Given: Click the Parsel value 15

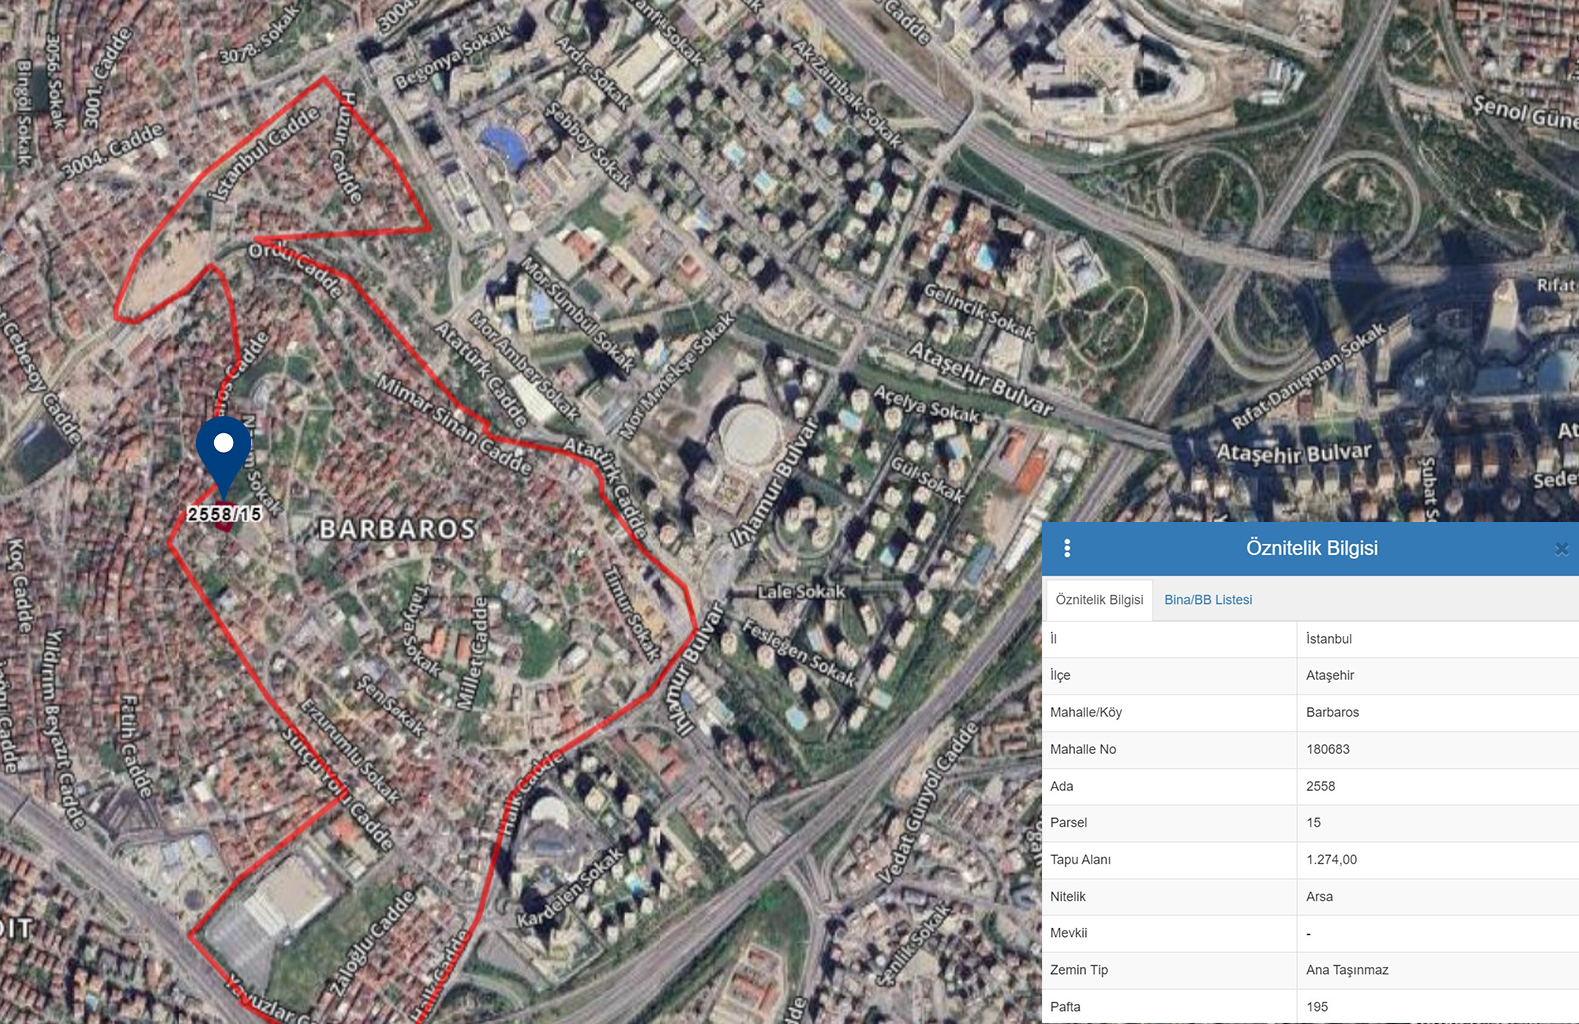Looking at the screenshot, I should pos(1313,823).
